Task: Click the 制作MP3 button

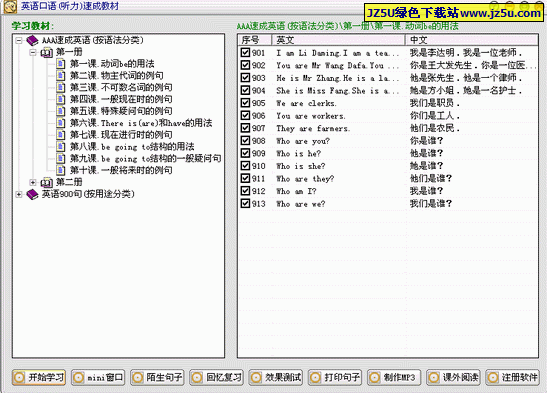Action: 394,377
